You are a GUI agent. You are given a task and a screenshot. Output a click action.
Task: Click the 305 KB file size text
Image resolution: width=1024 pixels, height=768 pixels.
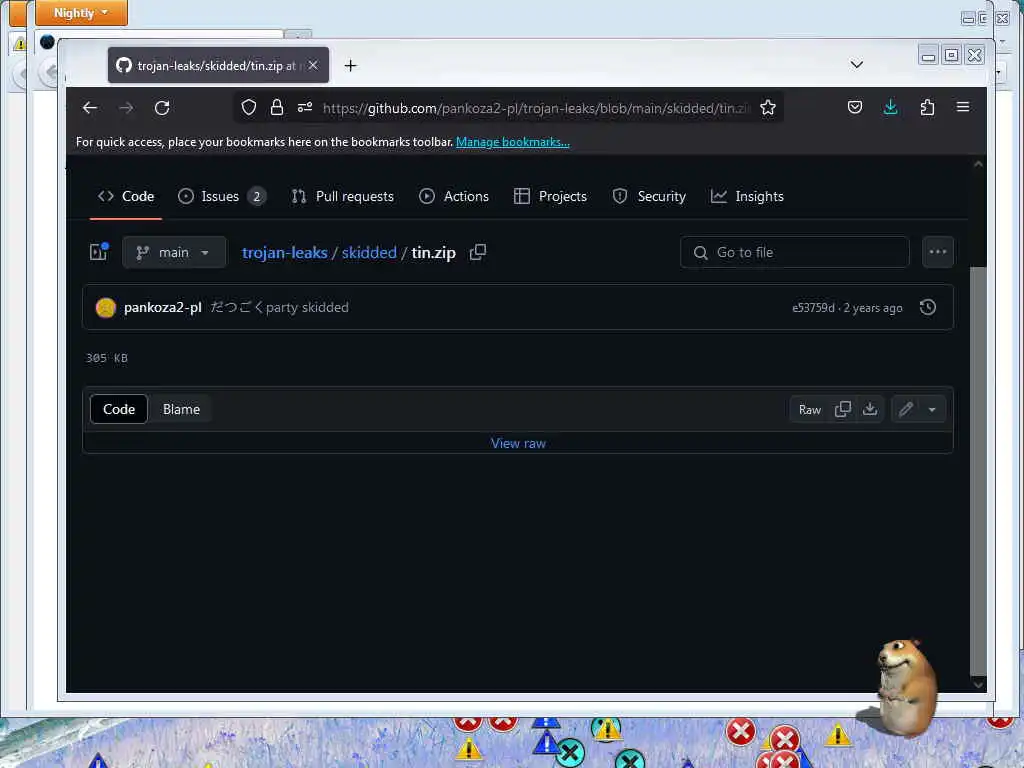click(106, 358)
